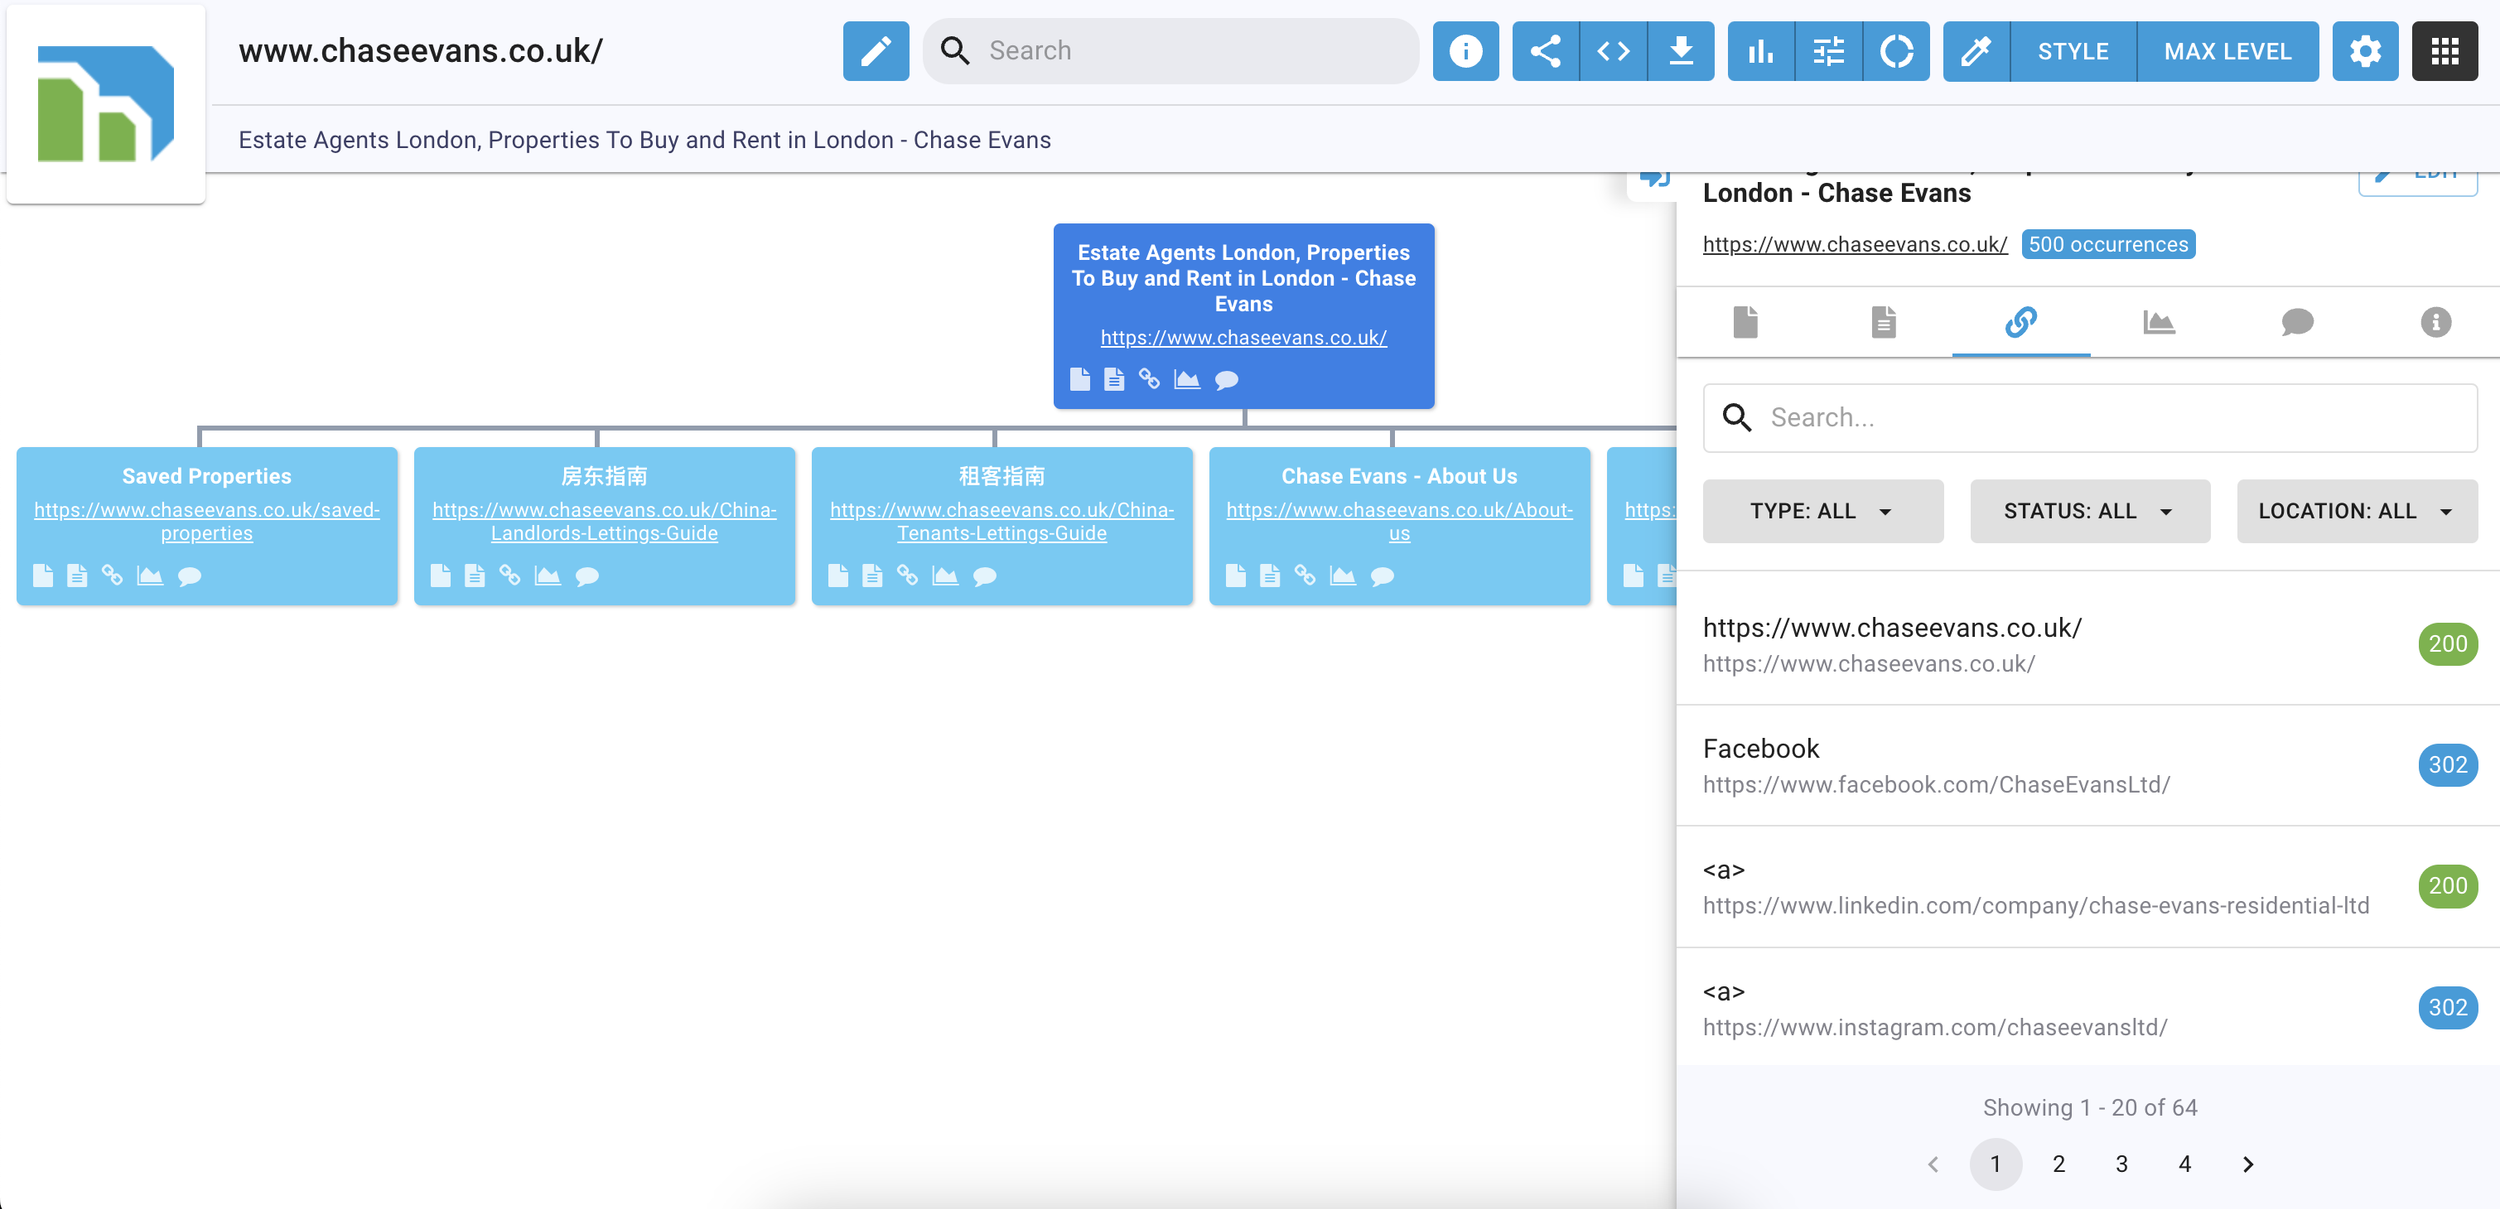Open the About-us URL link
2500x1209 pixels.
1400,521
